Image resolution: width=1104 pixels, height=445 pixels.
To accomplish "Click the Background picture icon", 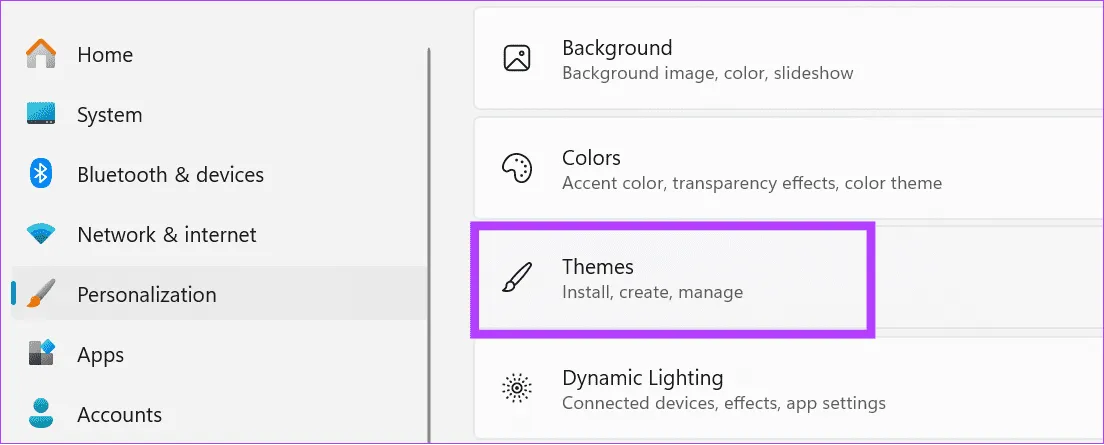I will point(517,59).
